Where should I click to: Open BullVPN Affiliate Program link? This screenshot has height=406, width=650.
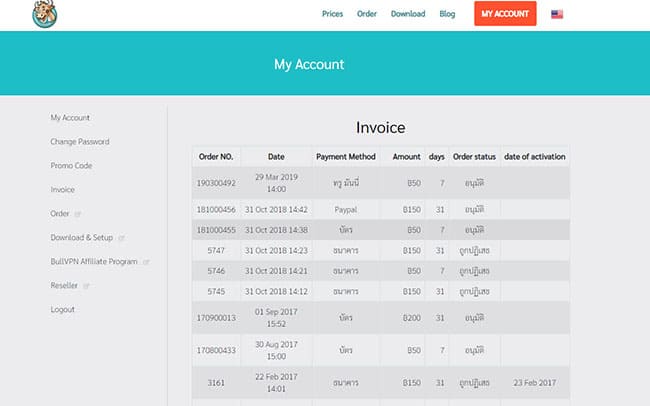(x=94, y=262)
